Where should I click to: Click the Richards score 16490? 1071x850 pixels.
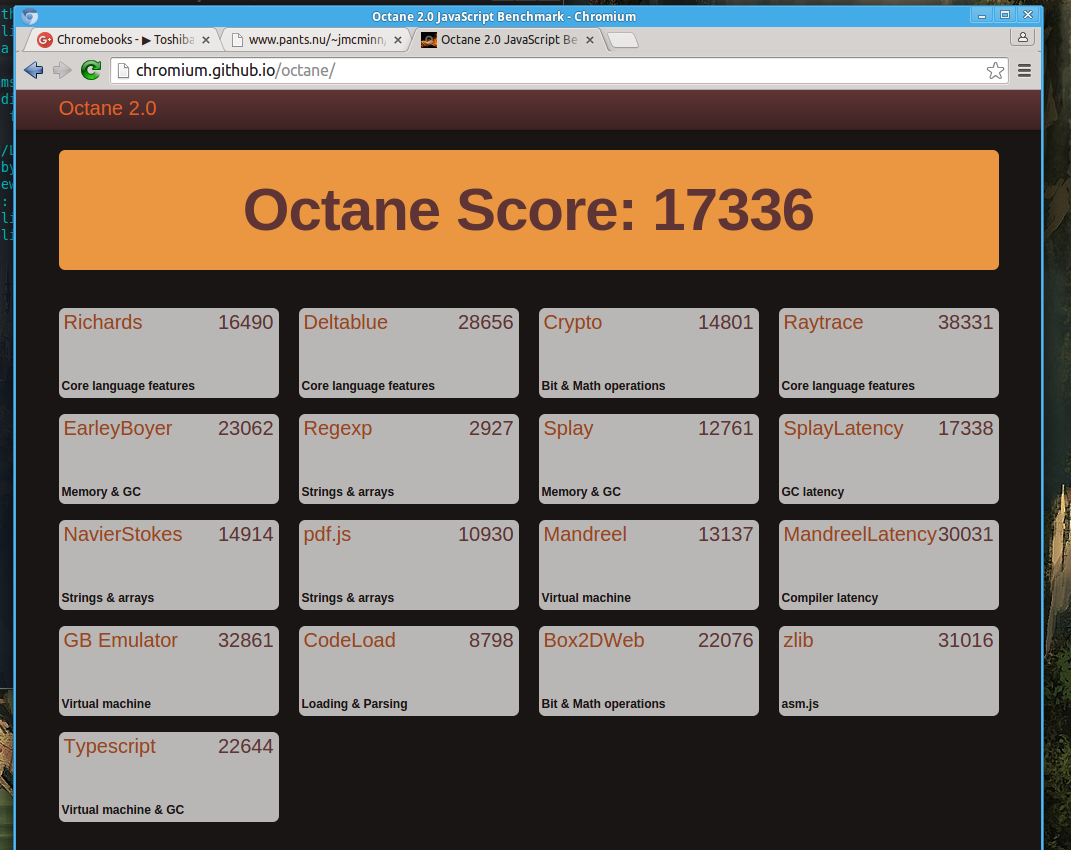(245, 323)
